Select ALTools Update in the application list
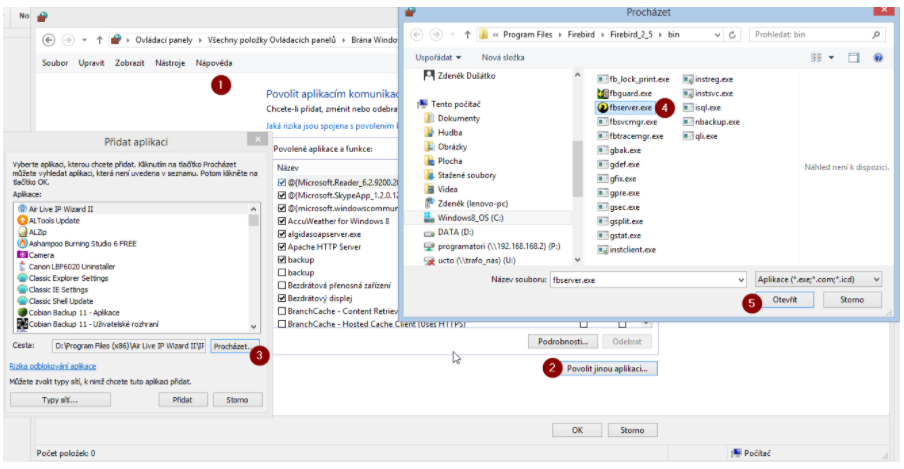This screenshot has height=469, width=904. click(x=53, y=220)
